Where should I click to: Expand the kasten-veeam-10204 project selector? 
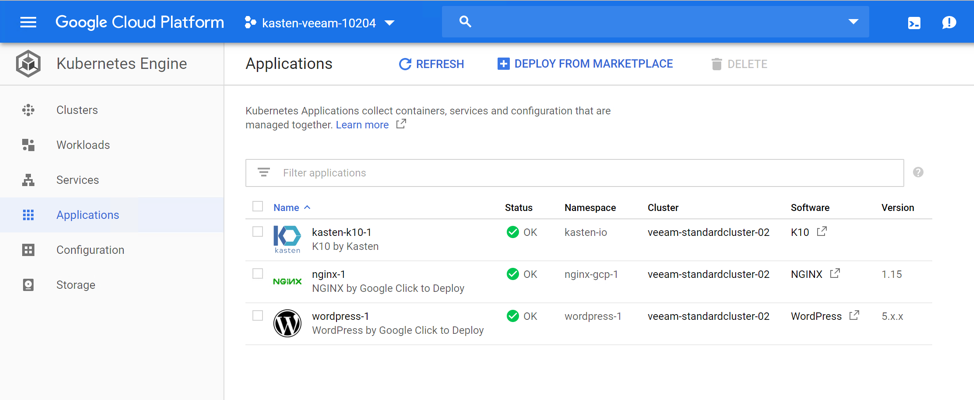click(320, 23)
